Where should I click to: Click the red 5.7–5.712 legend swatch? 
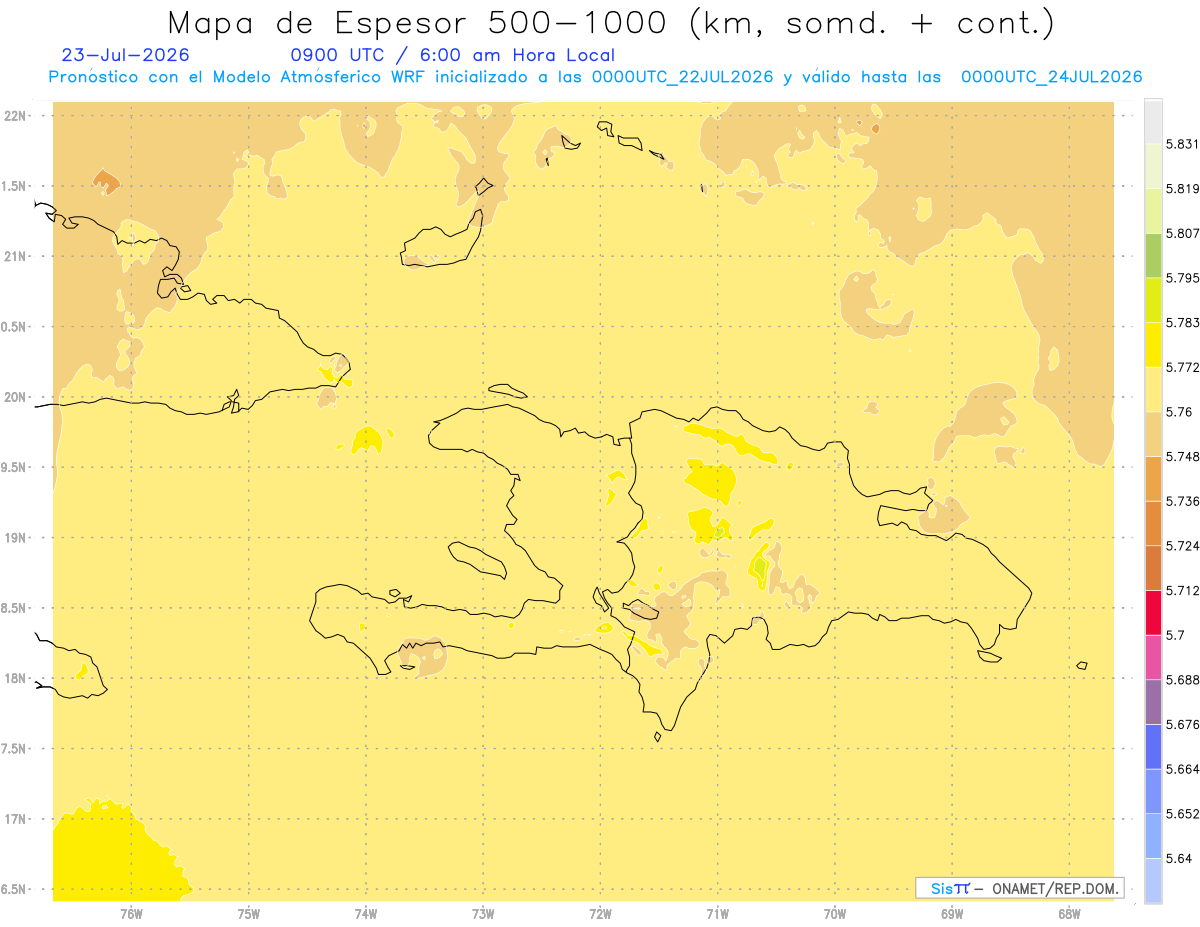tap(1153, 612)
